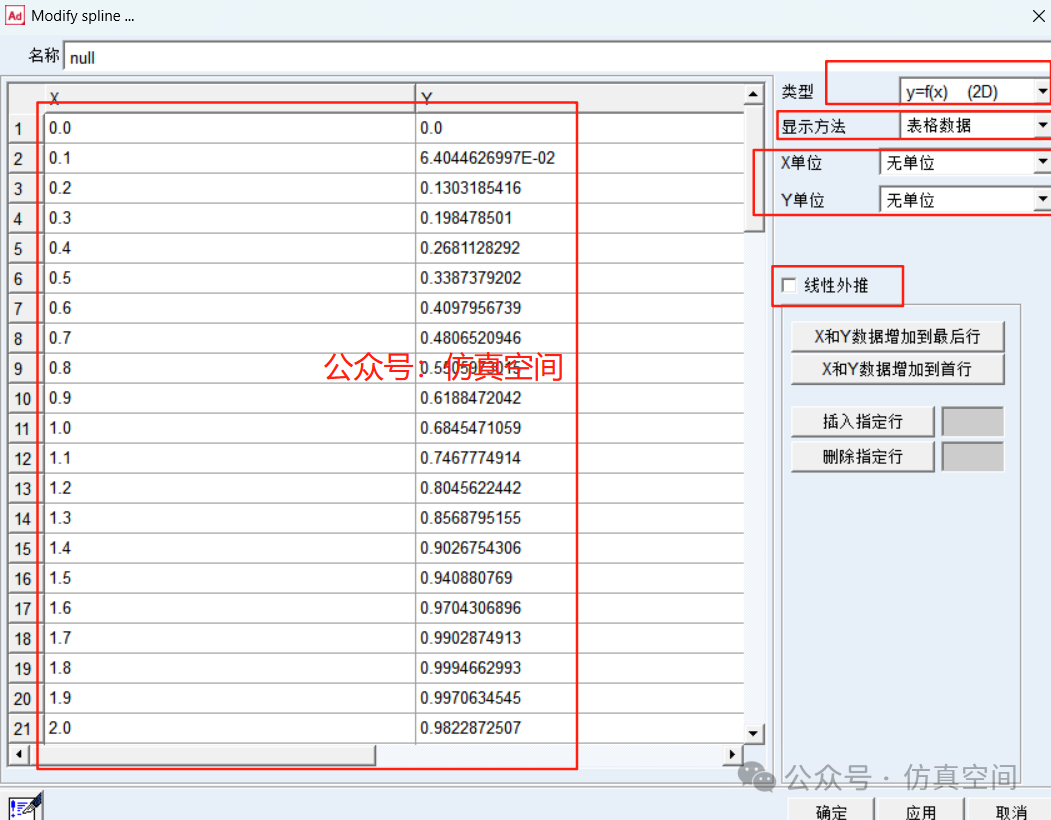Click the horizontal scrollbar thumb under table
The width and height of the screenshot is (1051, 820).
pyautogui.click(x=200, y=754)
